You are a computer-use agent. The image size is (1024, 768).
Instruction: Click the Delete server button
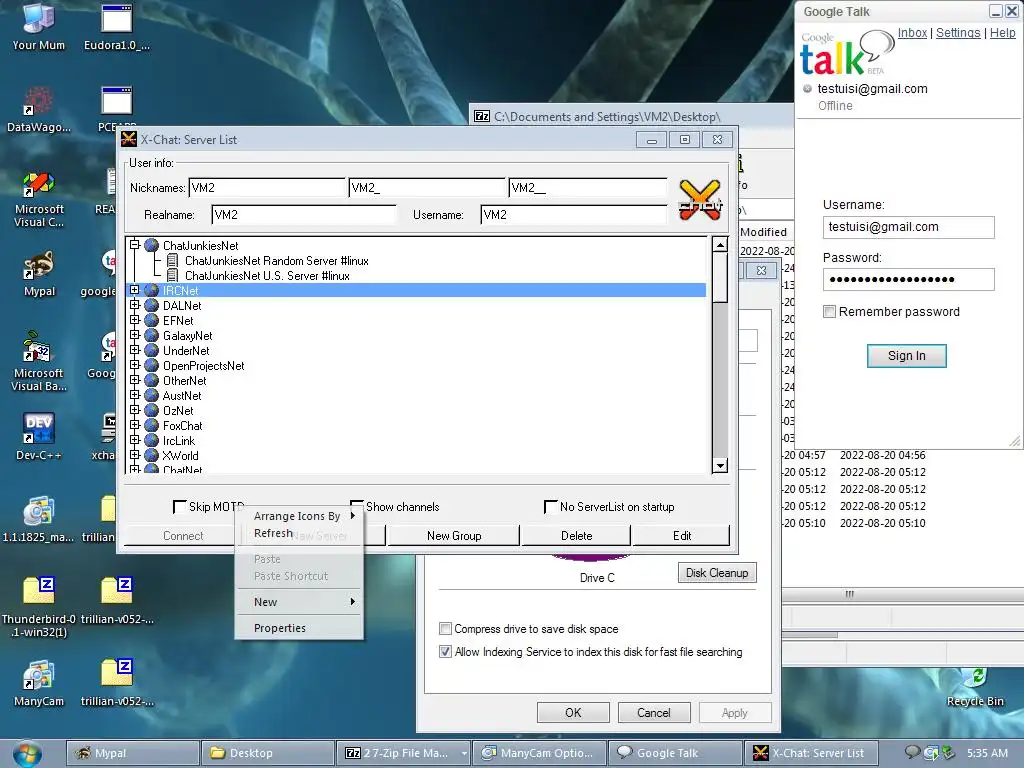pos(577,536)
